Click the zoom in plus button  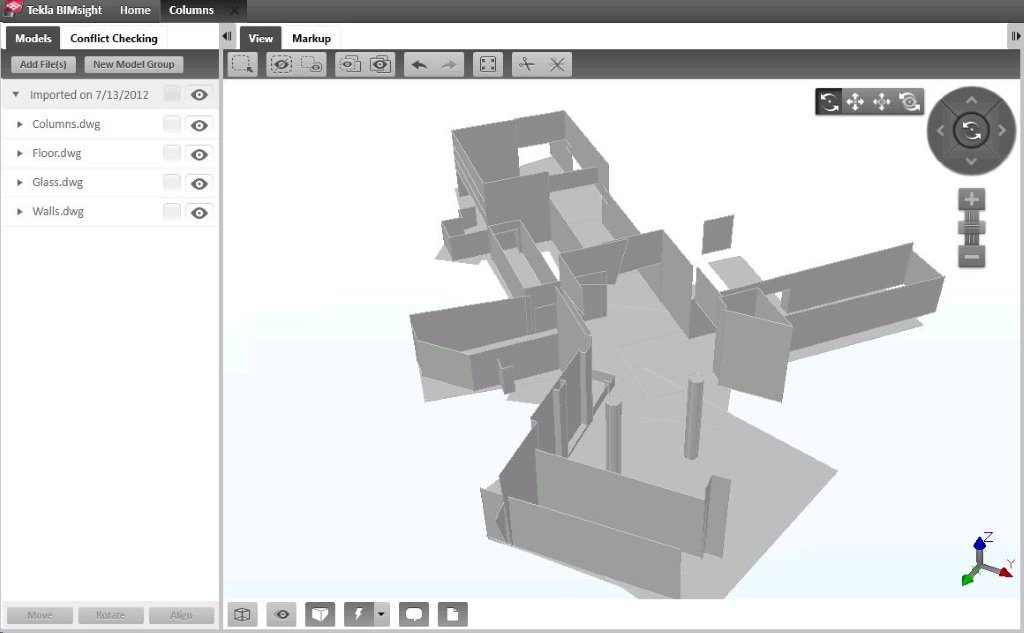pyautogui.click(x=971, y=199)
